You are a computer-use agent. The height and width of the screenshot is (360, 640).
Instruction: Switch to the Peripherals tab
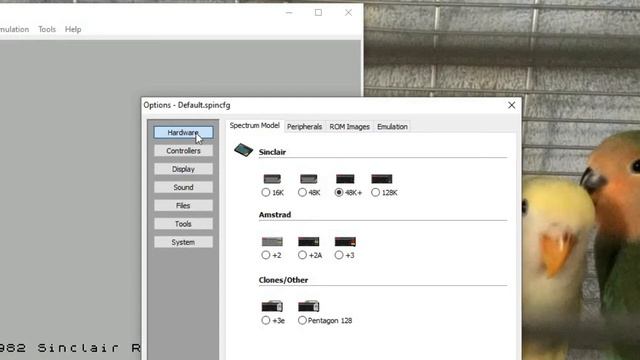pos(304,127)
